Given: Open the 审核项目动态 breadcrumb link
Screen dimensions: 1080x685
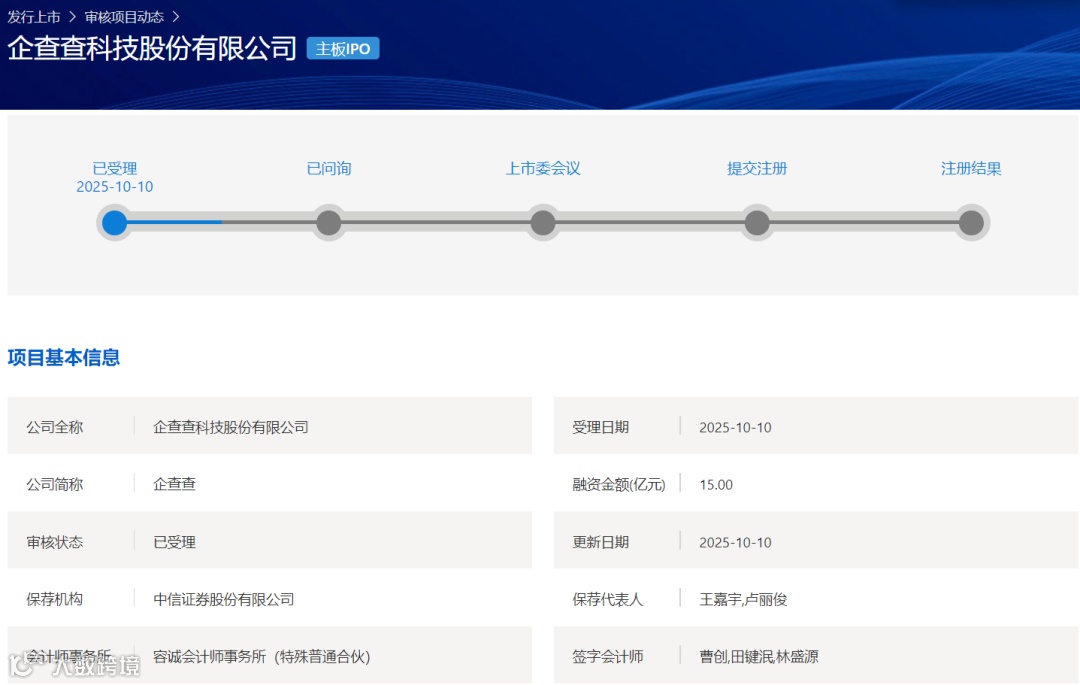Looking at the screenshot, I should (124, 17).
